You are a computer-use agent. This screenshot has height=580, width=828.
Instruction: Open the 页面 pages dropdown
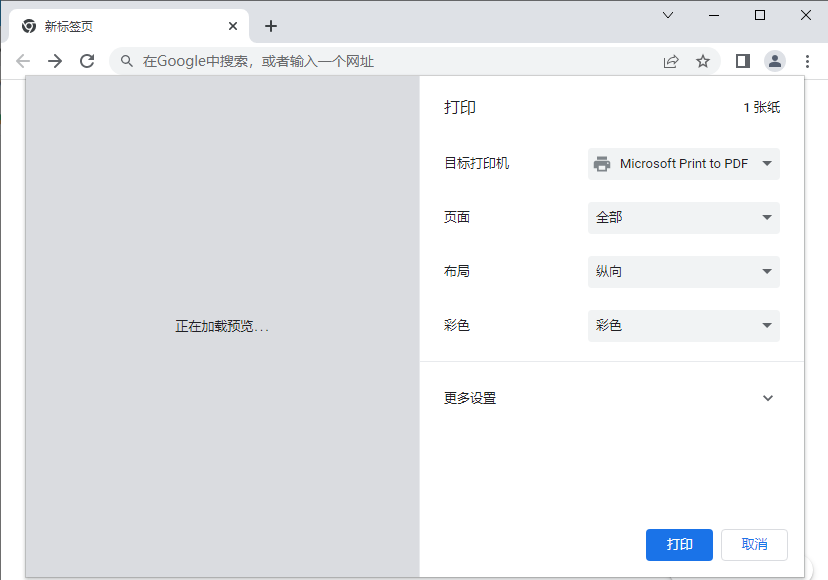pos(684,218)
